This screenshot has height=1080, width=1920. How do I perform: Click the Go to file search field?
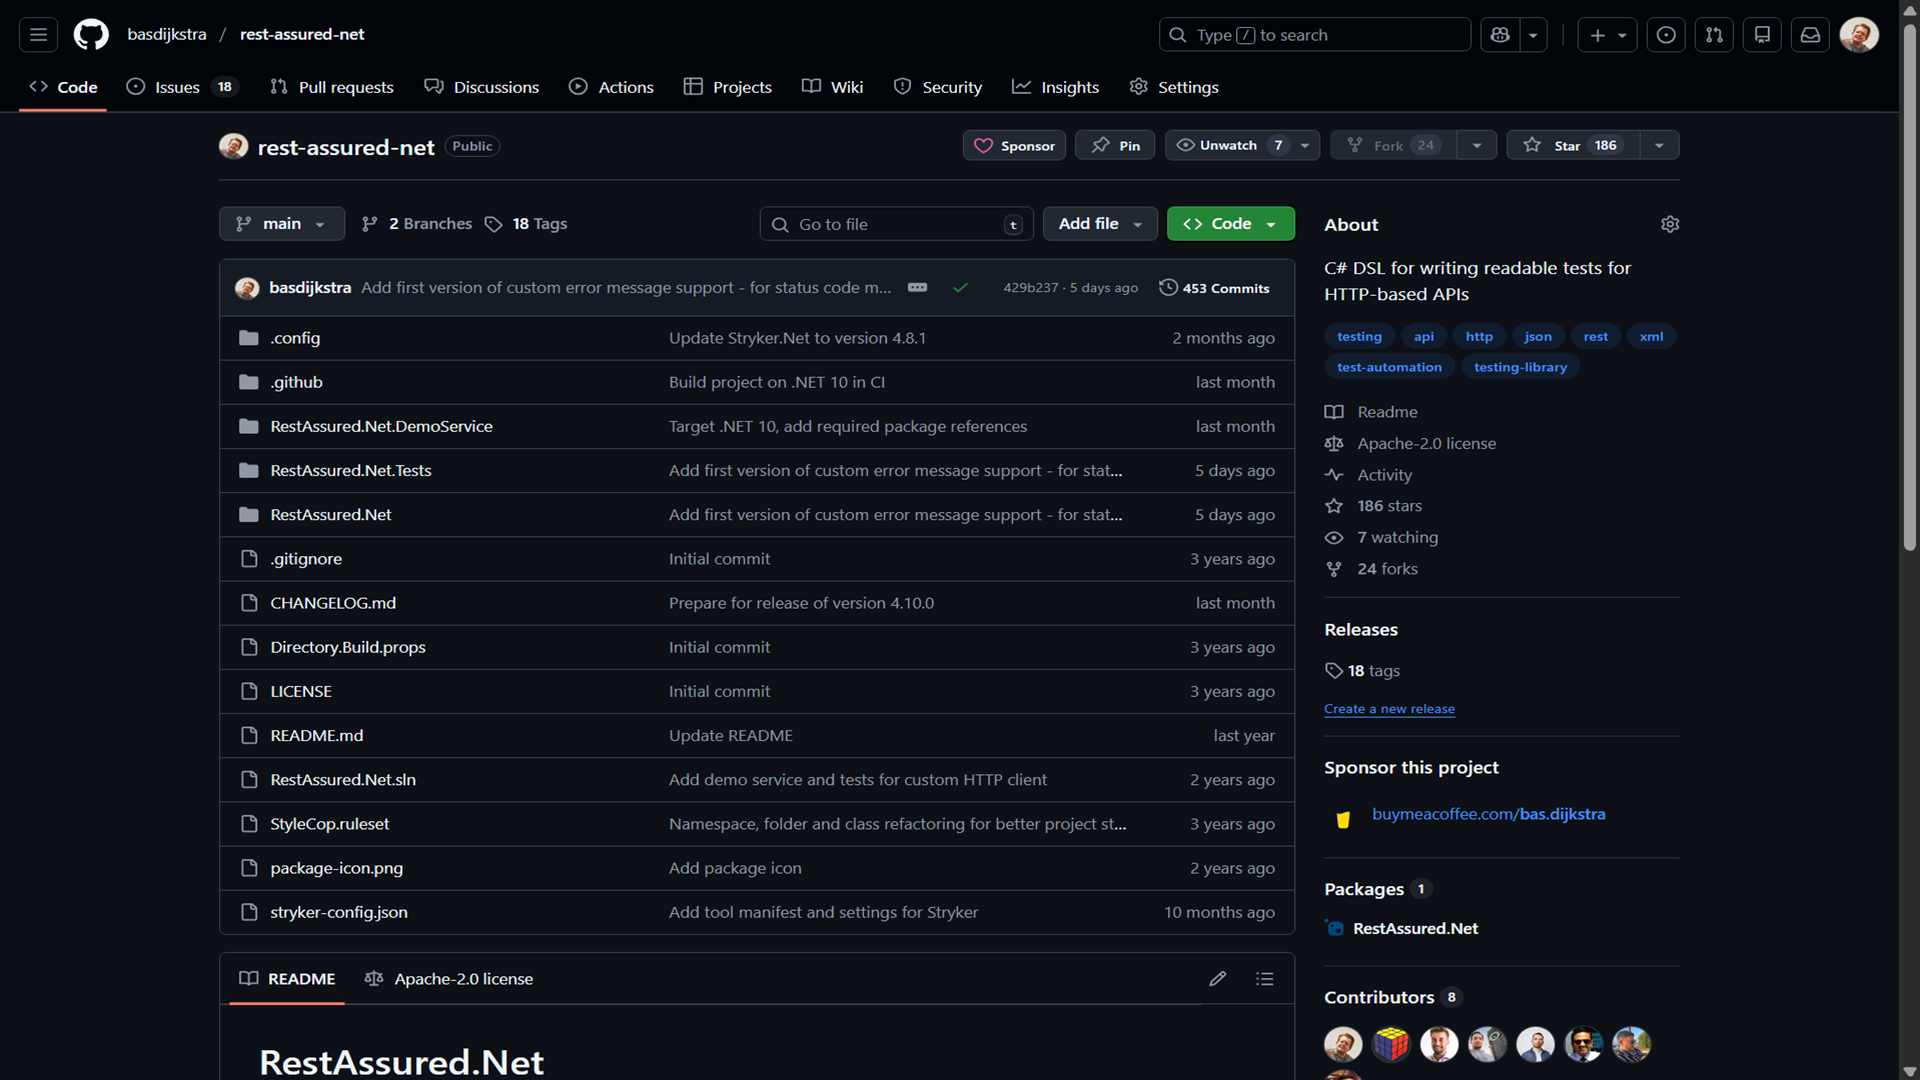895,223
